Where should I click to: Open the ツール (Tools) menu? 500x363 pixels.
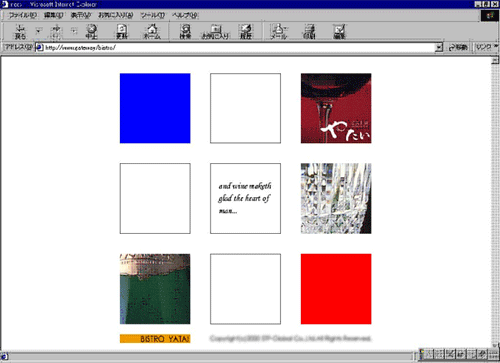[x=153, y=15]
